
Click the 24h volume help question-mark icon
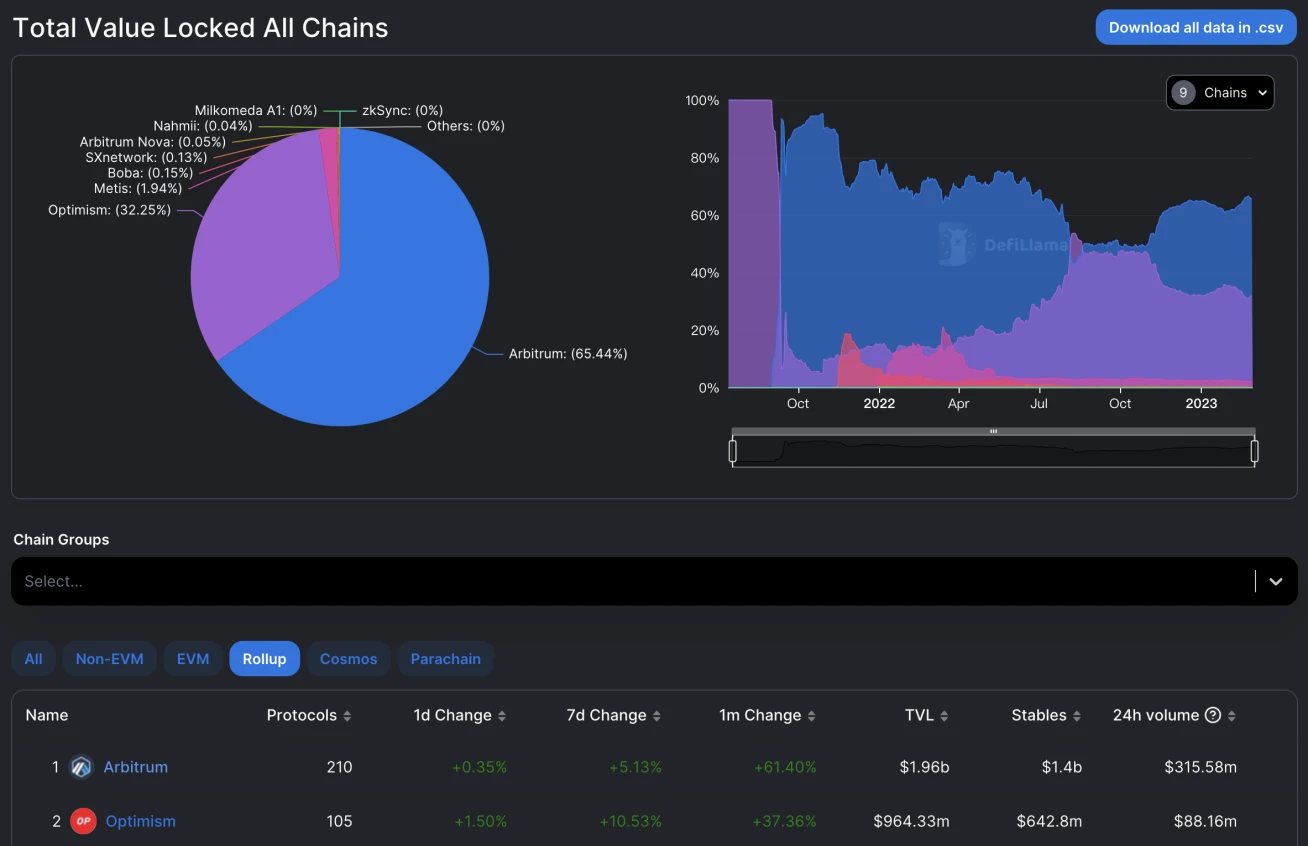coord(1213,715)
